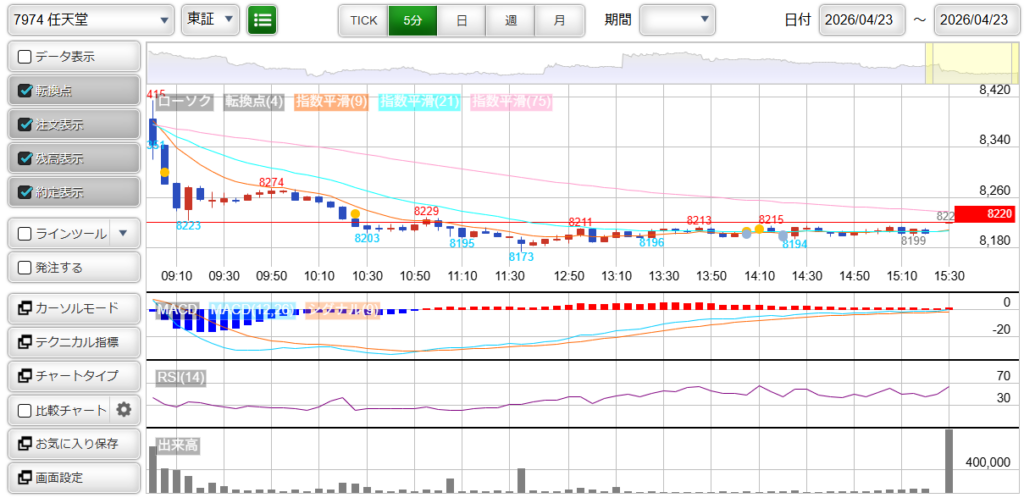Screen dimensions: 1024x498
Task: Click the orange 指数平滑(9) legend label
Action: pyautogui.click(x=332, y=101)
